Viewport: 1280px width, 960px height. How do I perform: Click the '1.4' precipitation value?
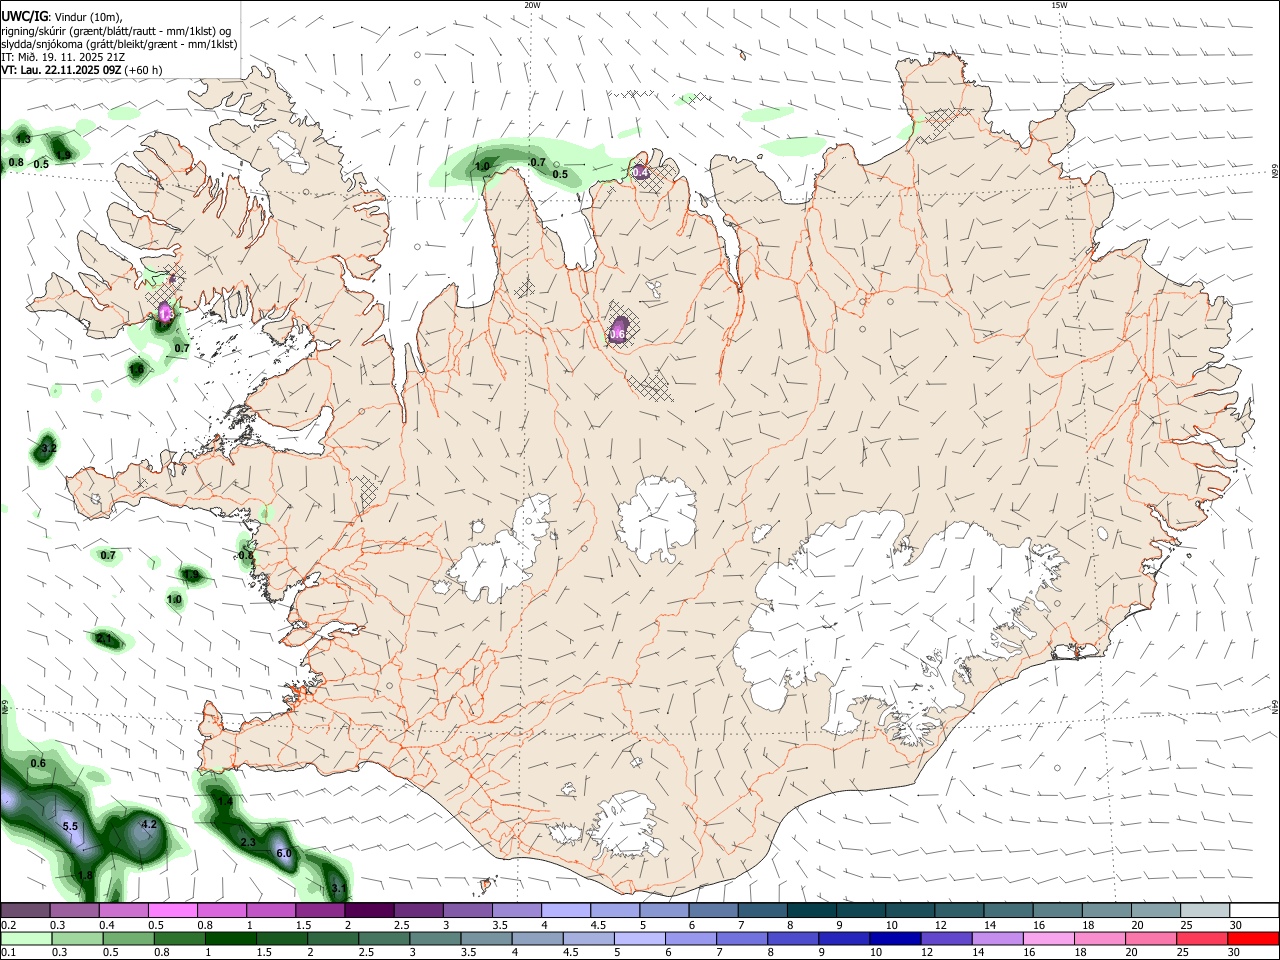tap(225, 802)
